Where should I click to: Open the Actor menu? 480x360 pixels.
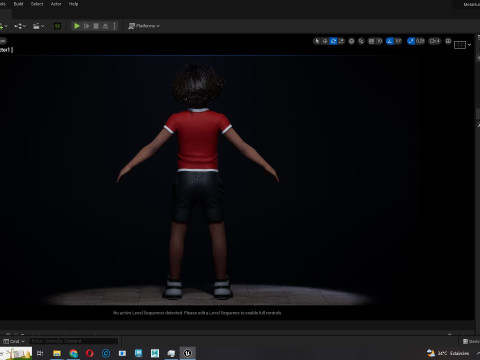pyautogui.click(x=56, y=4)
